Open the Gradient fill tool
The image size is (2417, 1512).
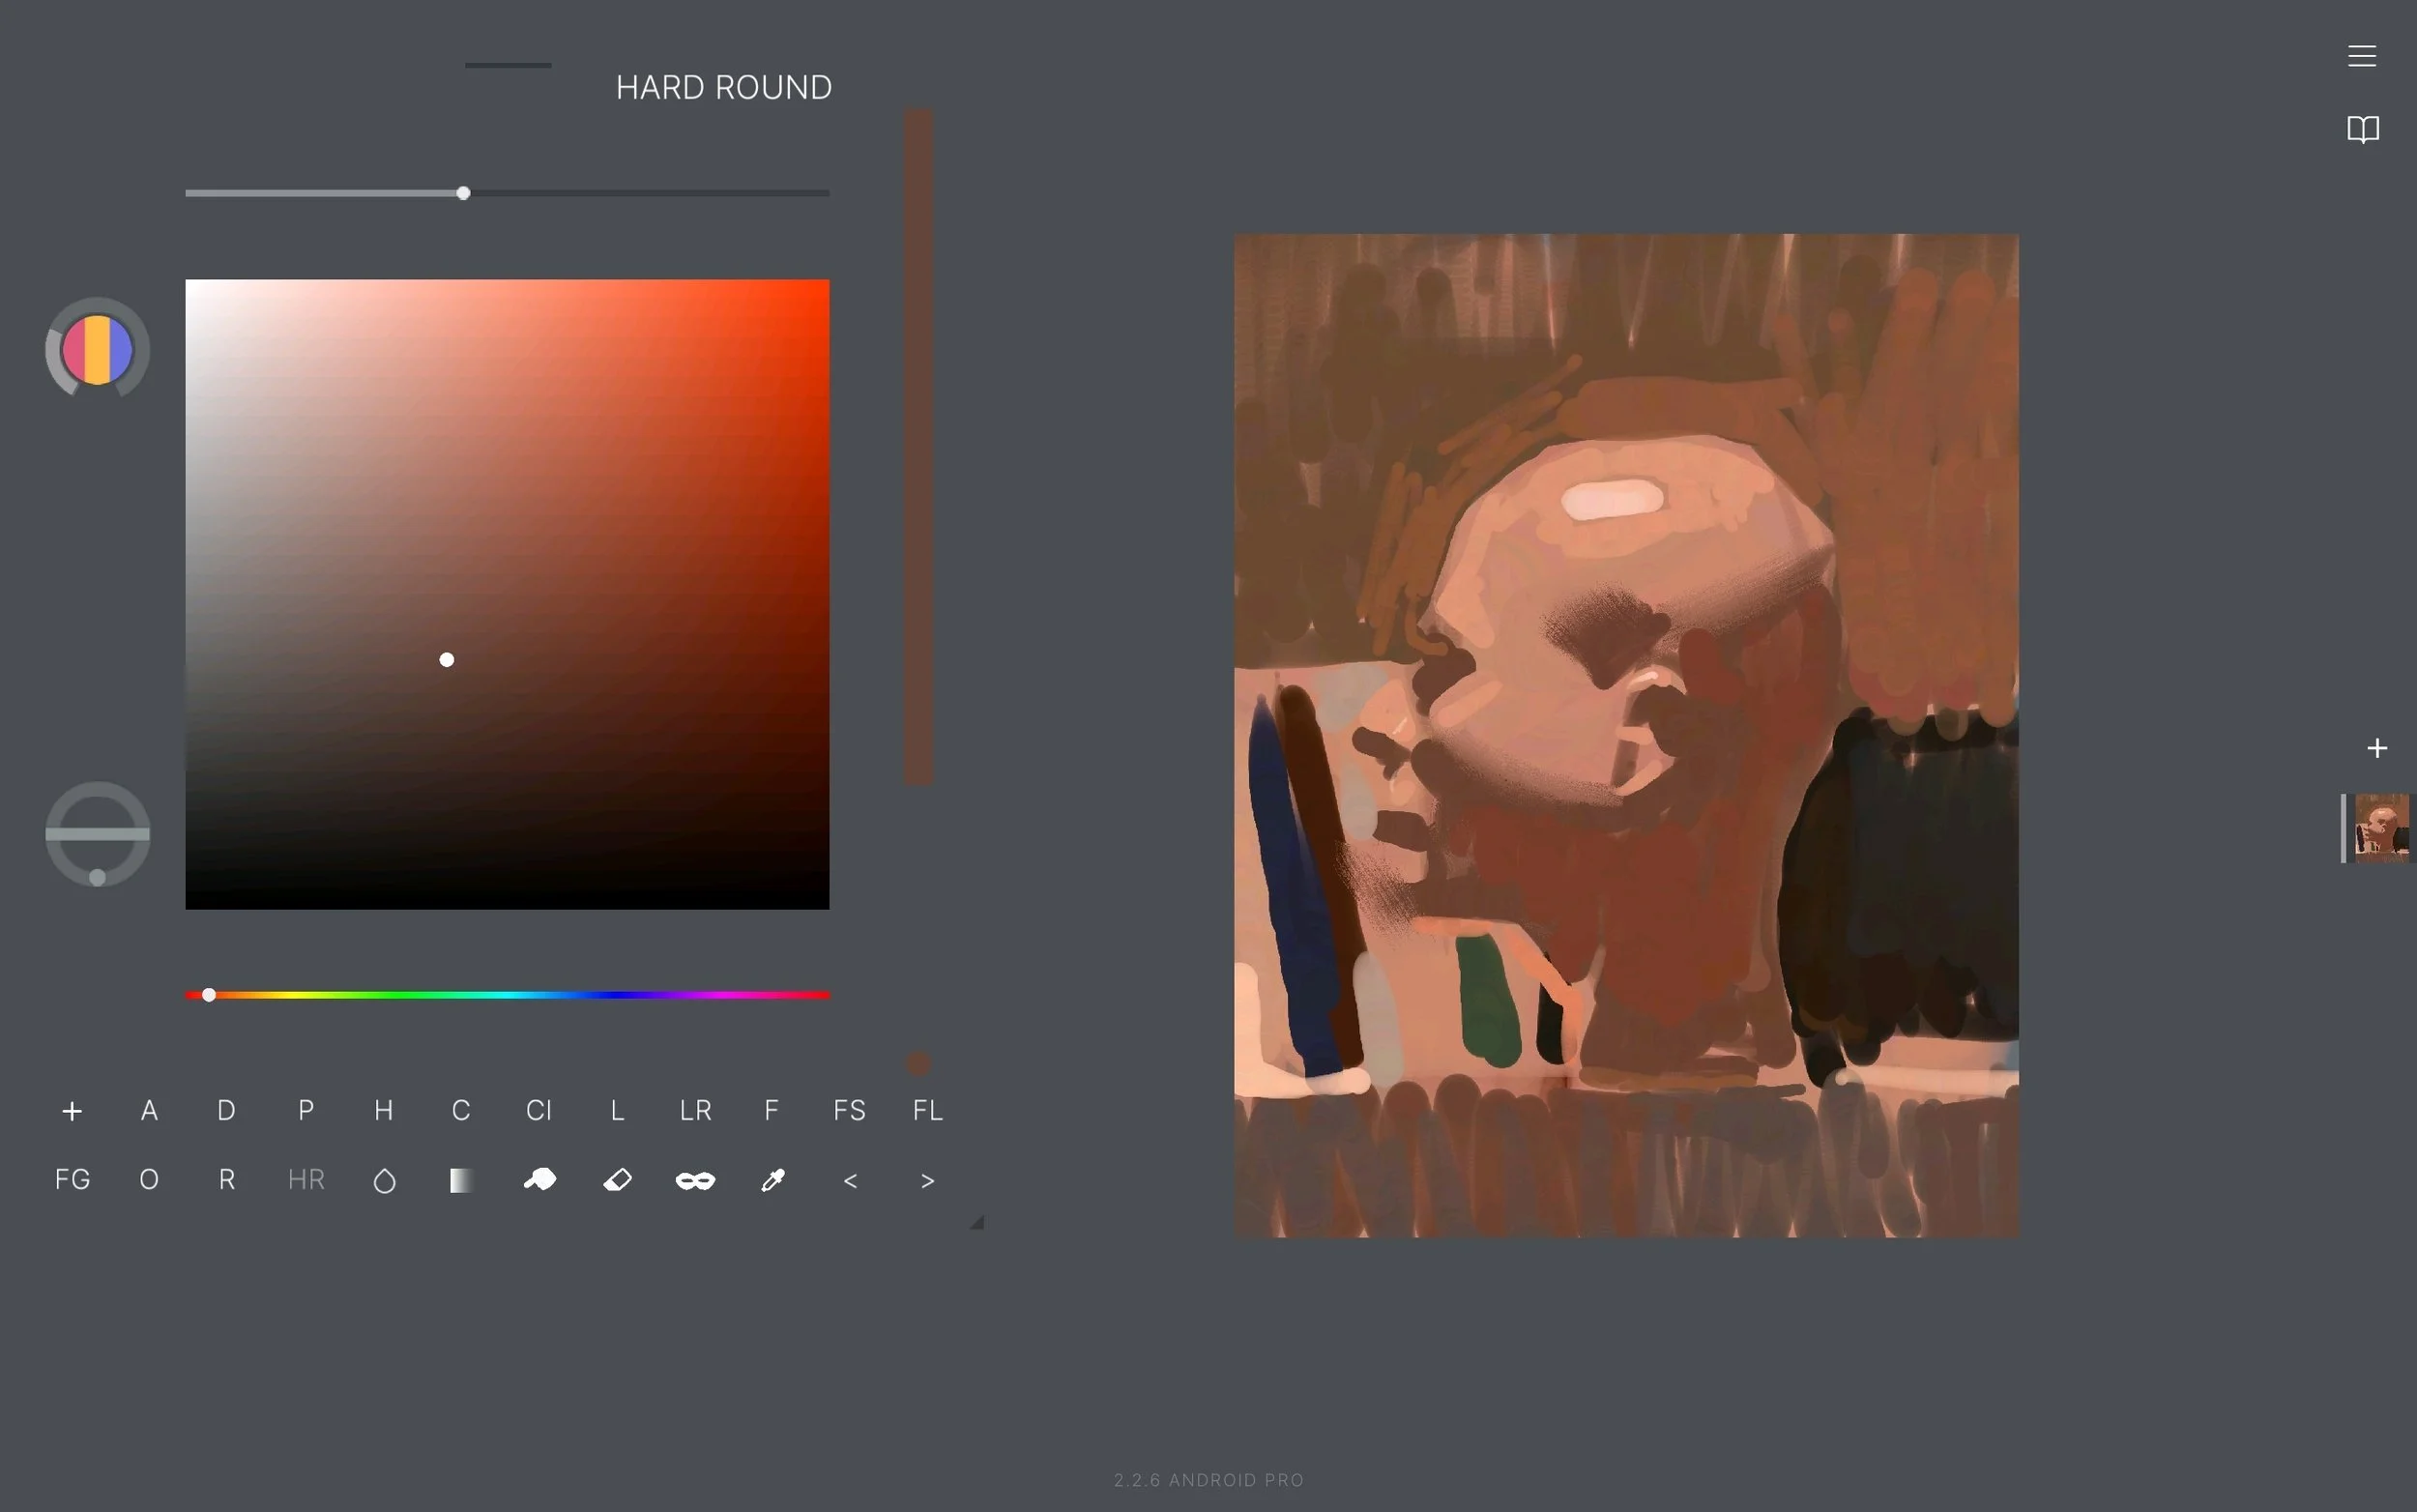[x=461, y=1180]
